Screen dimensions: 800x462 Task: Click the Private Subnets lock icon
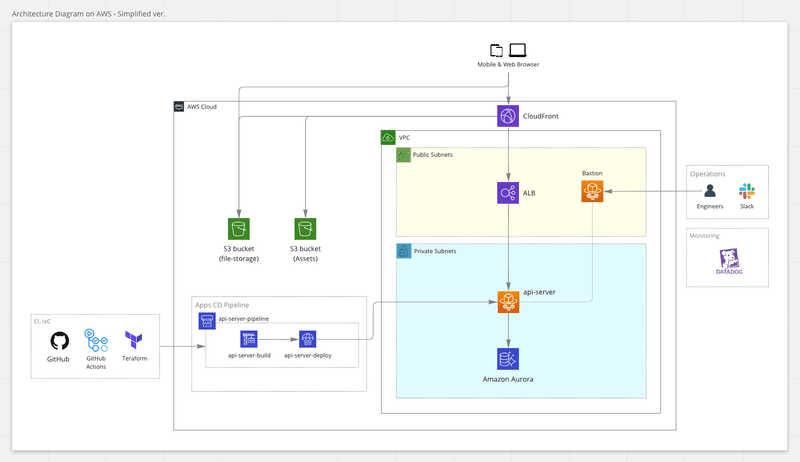404,251
